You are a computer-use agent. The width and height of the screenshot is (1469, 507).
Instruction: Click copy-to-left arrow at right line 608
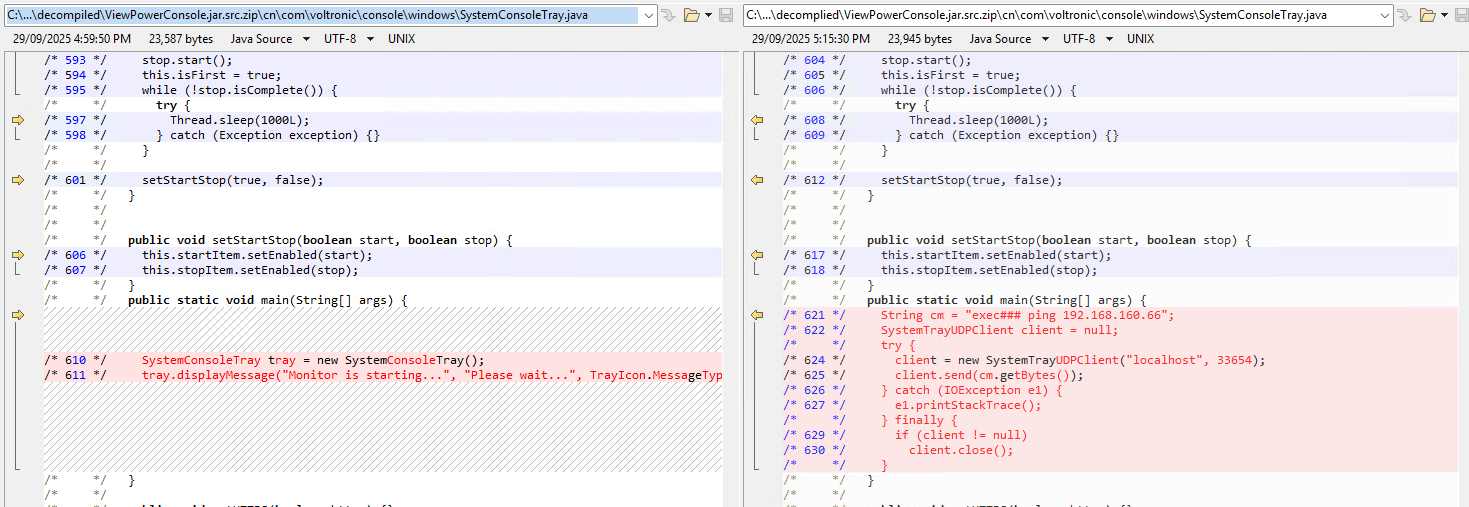click(x=757, y=120)
